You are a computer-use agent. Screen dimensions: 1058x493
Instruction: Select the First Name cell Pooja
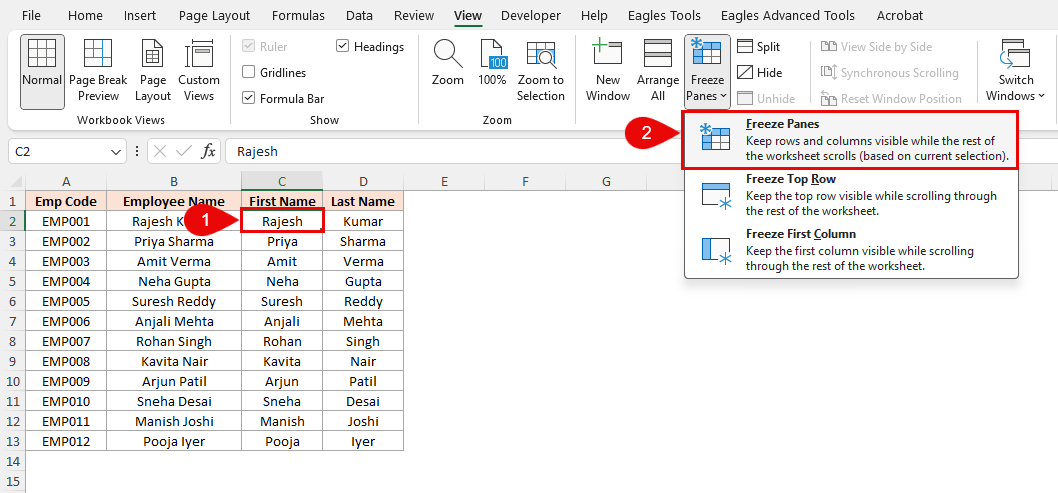click(282, 442)
